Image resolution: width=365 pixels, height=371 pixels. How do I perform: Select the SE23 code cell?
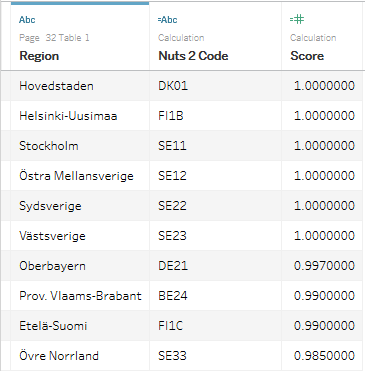[215, 236]
